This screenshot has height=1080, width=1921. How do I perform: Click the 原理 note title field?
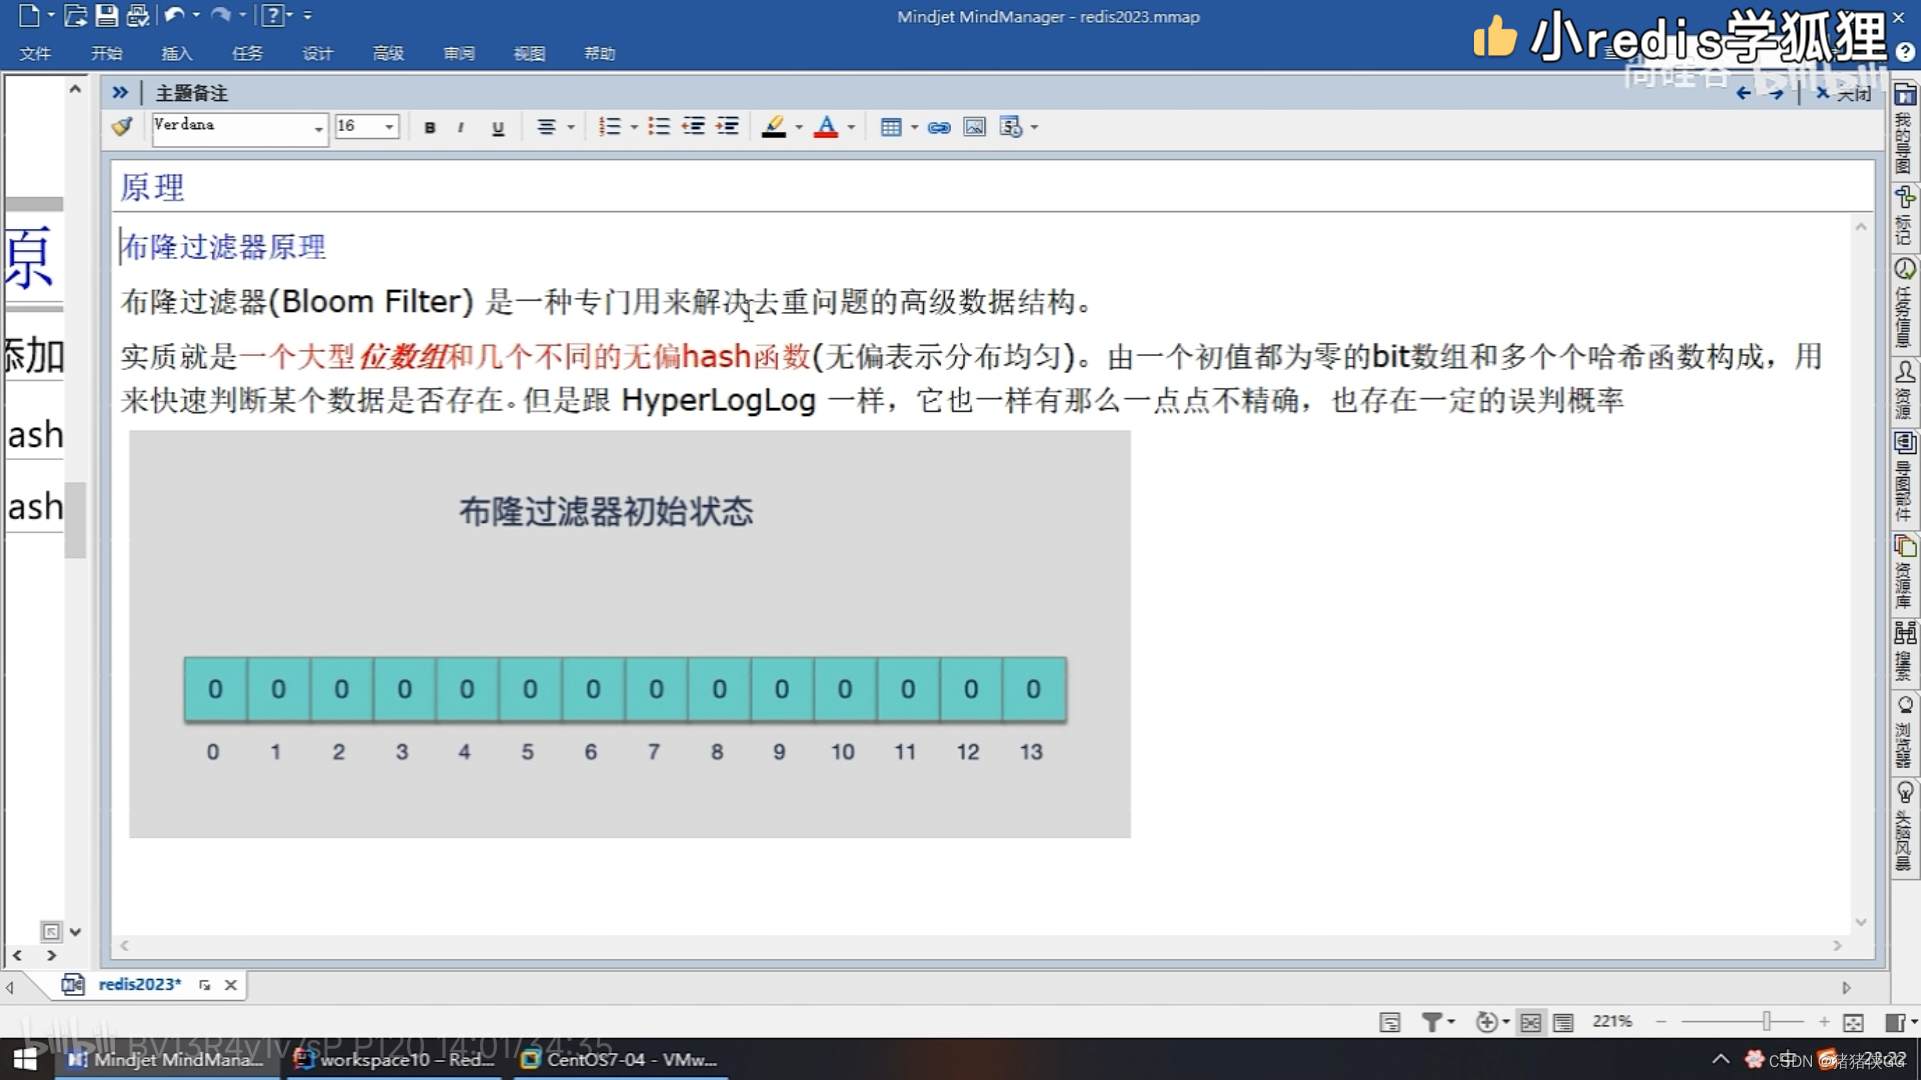[x=992, y=187]
